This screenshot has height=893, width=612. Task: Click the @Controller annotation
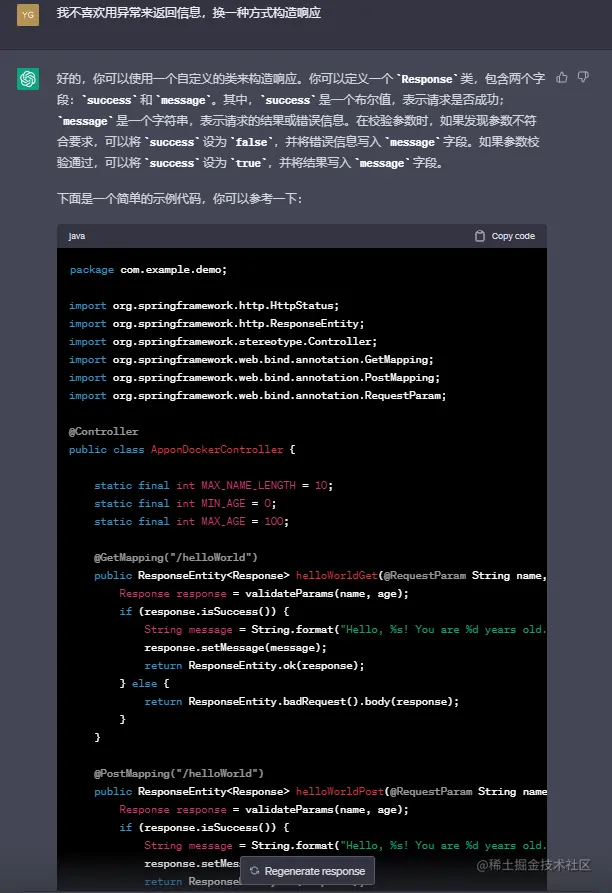(x=104, y=431)
